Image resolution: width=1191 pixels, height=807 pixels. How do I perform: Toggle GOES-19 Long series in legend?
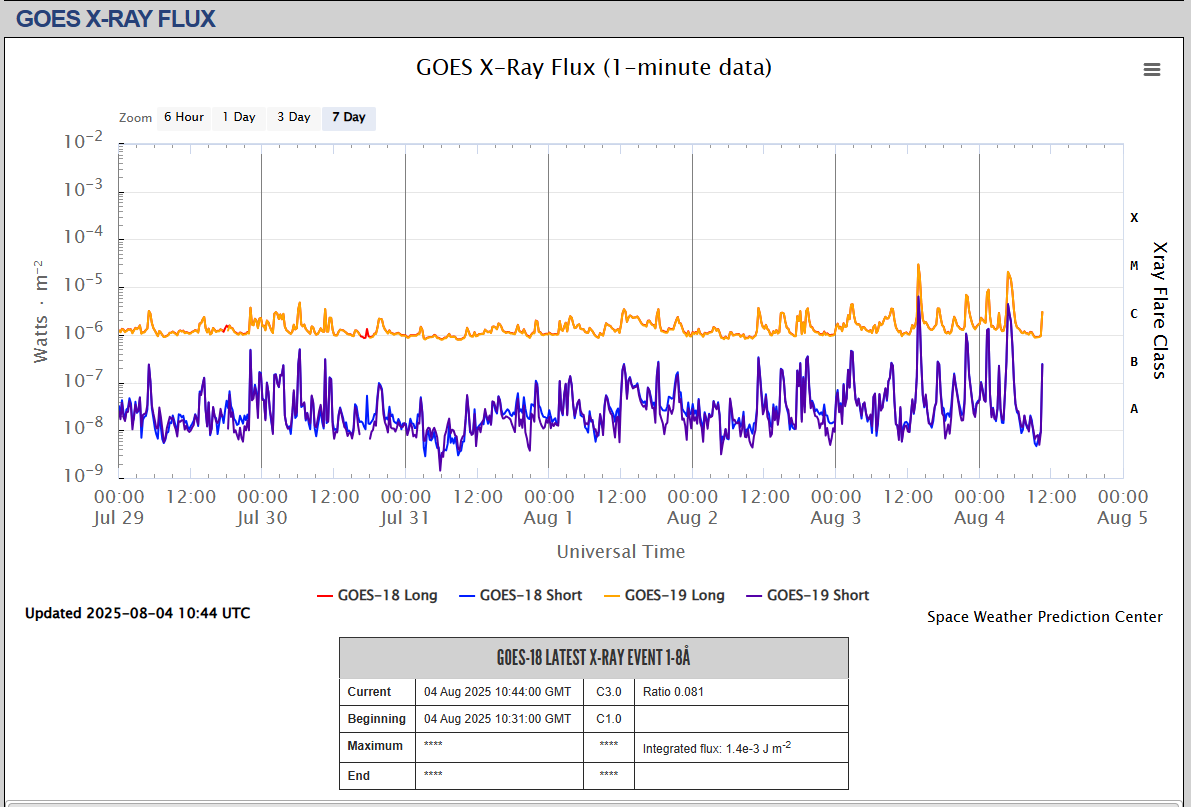click(665, 596)
